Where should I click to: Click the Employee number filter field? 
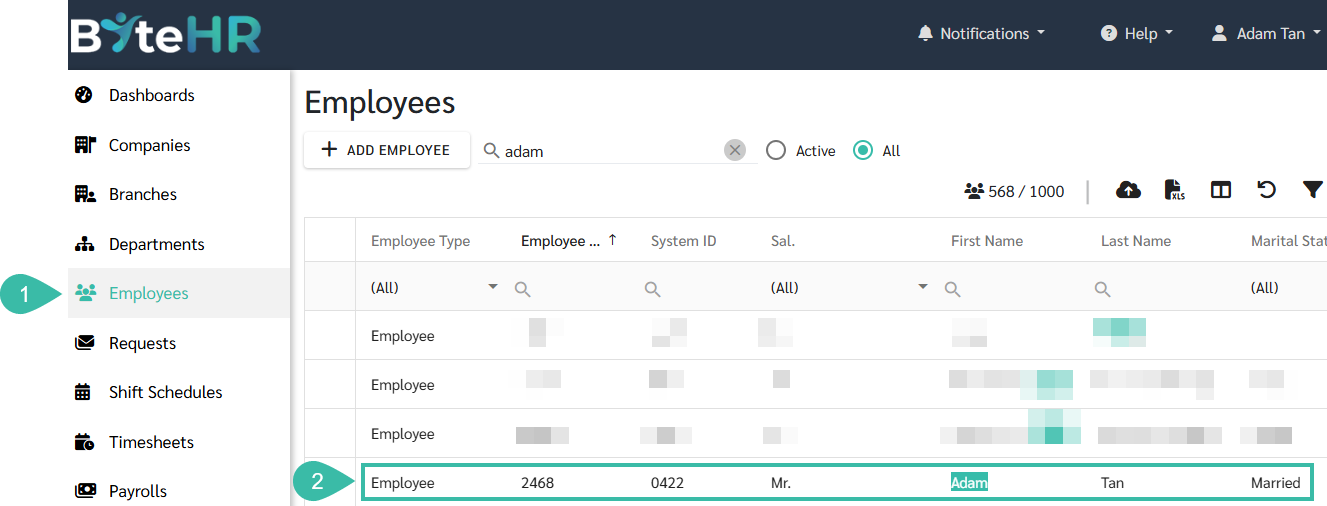[572, 288]
